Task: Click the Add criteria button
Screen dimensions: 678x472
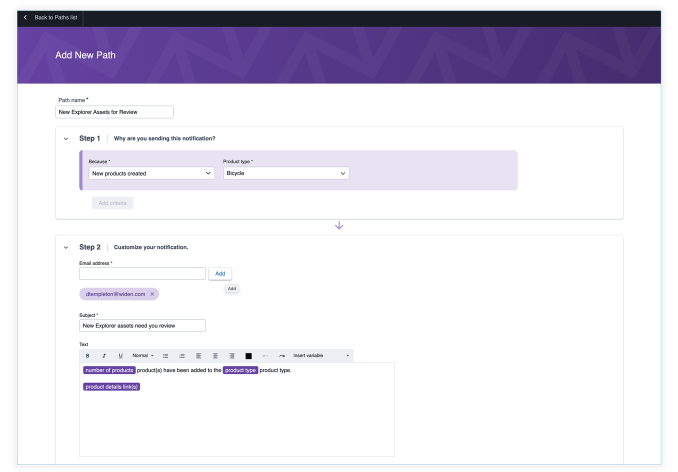Action: click(112, 203)
